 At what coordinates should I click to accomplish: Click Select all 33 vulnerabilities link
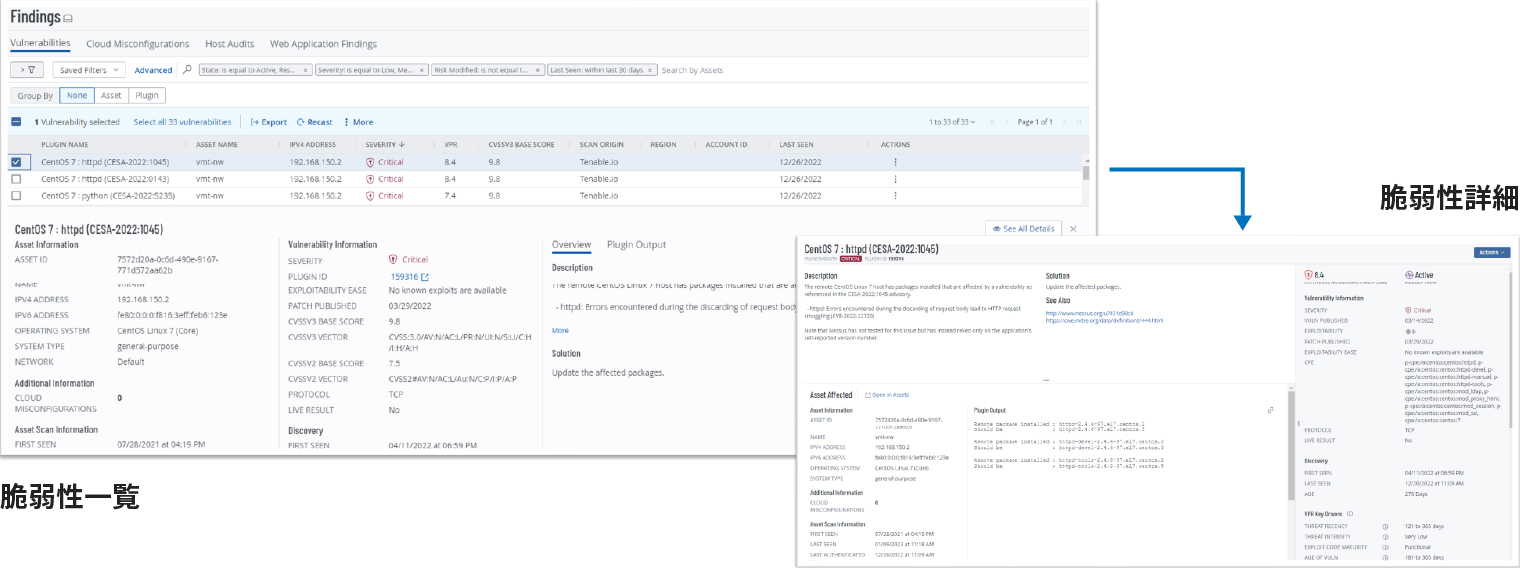pos(182,122)
